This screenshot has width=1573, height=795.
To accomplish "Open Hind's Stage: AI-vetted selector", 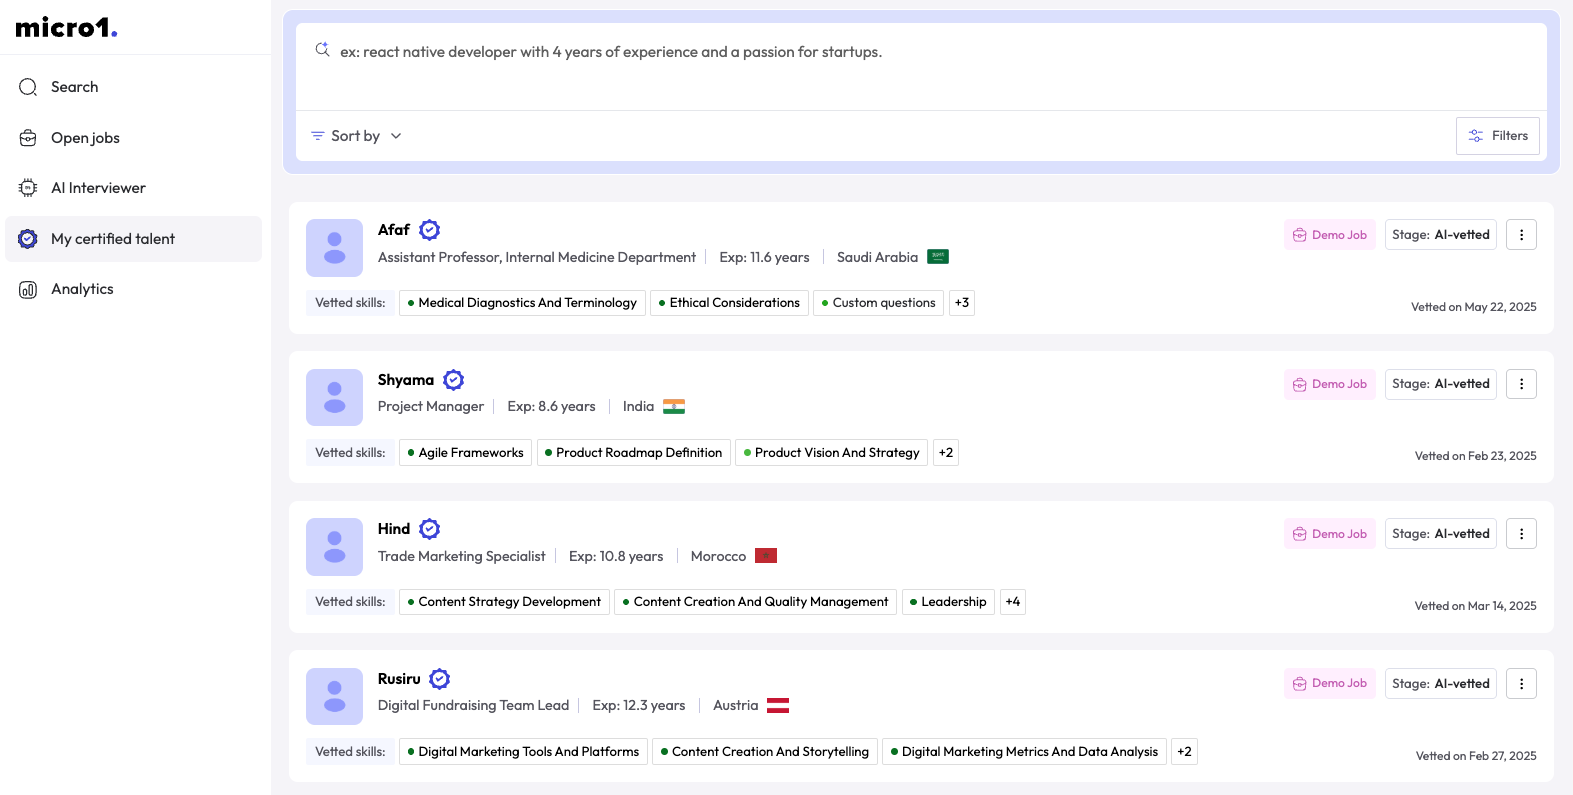I will coord(1441,534).
